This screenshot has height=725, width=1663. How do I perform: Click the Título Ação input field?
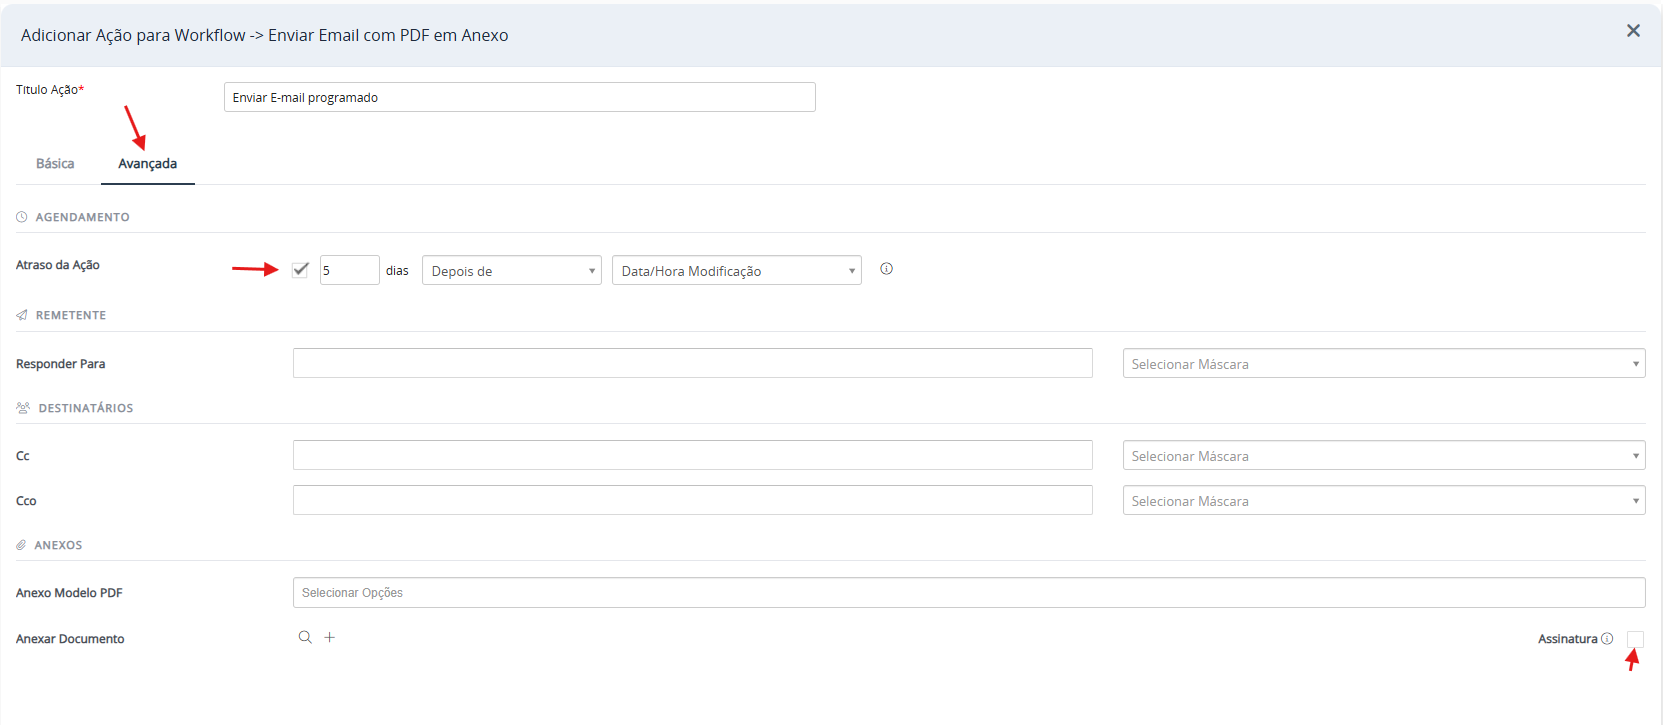pos(520,97)
